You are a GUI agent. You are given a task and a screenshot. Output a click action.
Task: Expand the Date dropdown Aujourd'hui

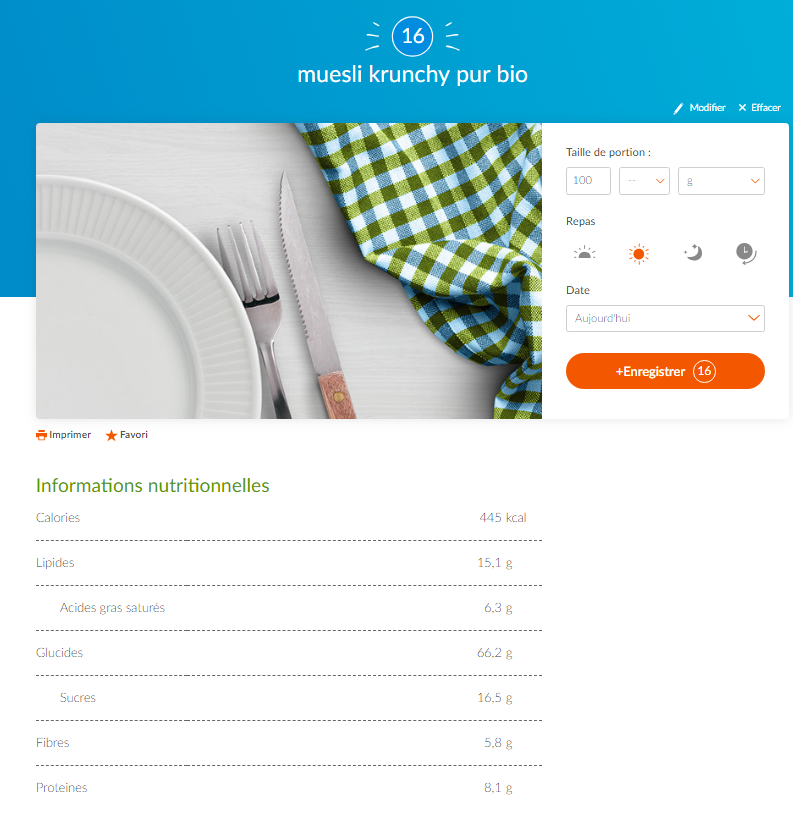click(665, 318)
